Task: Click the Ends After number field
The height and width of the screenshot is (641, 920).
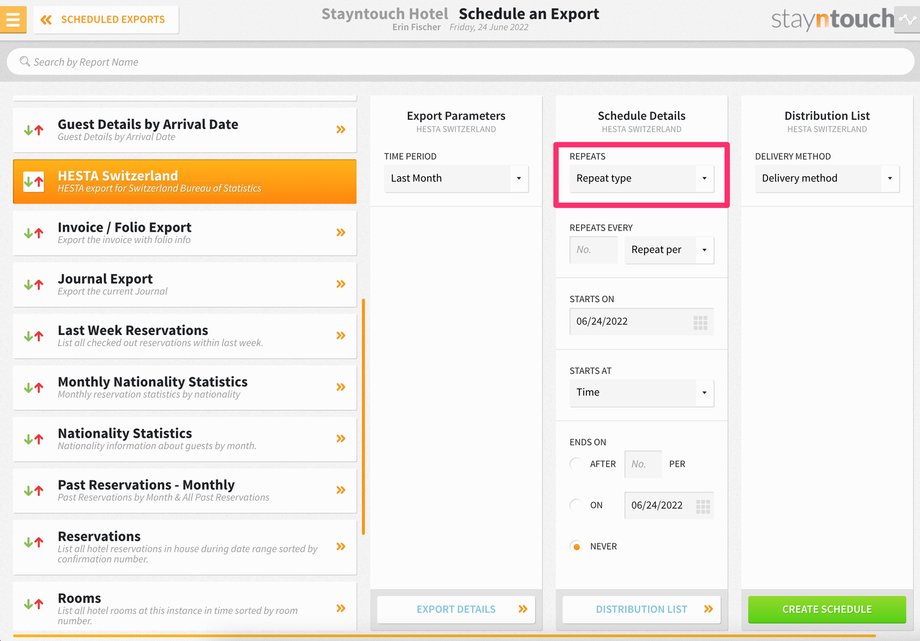Action: click(643, 464)
